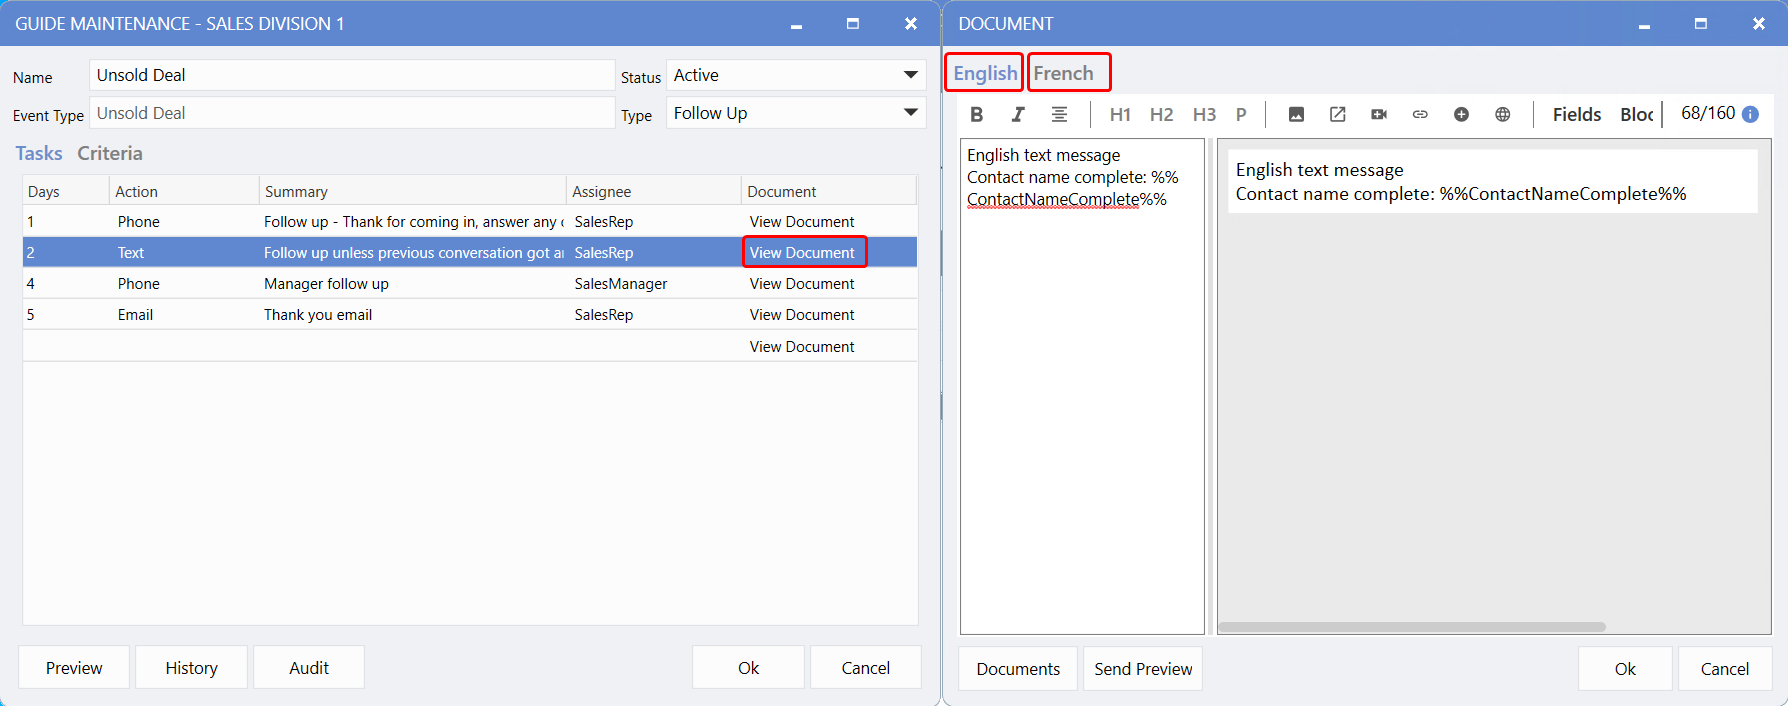Screen dimensions: 1788x706
Task: Switch to the Criteria tab
Action: click(110, 153)
